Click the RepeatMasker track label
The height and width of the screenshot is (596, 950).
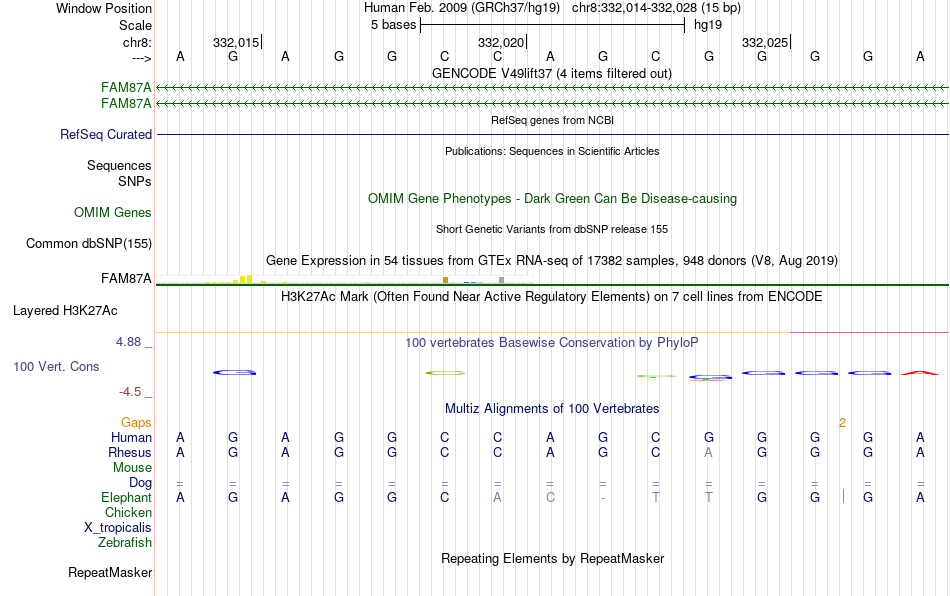[110, 572]
